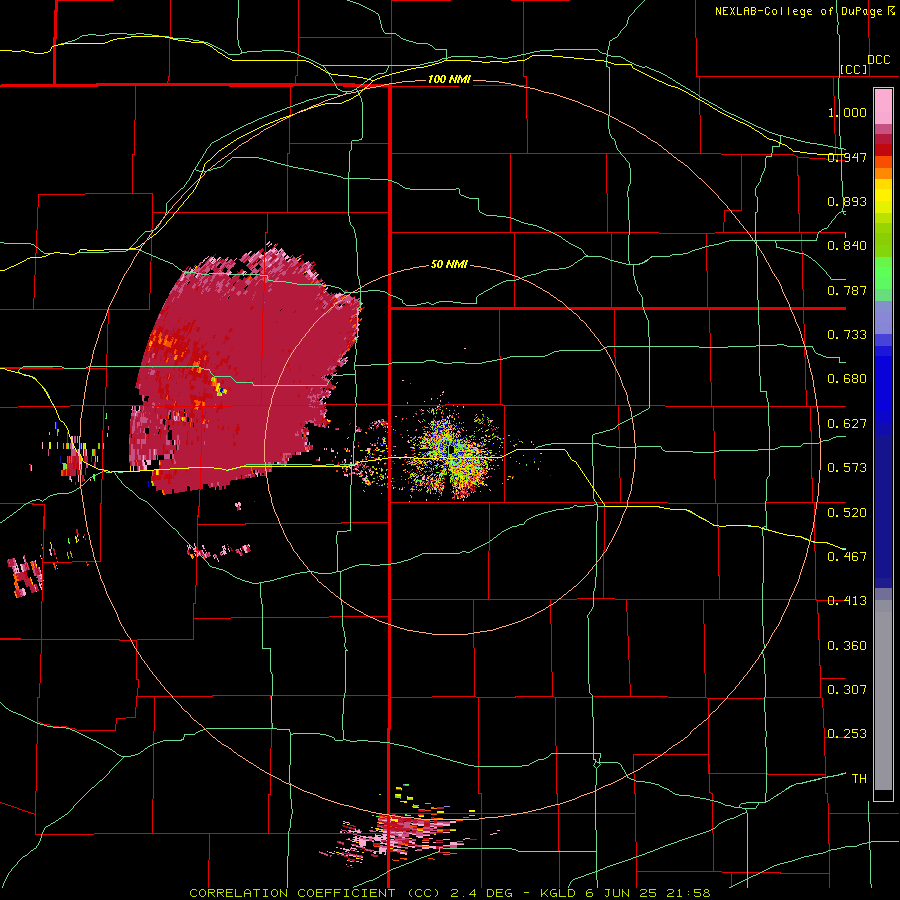The image size is (900, 900).
Task: Click the NEXLAB-College of DuPage credit text
Action: tap(798, 11)
